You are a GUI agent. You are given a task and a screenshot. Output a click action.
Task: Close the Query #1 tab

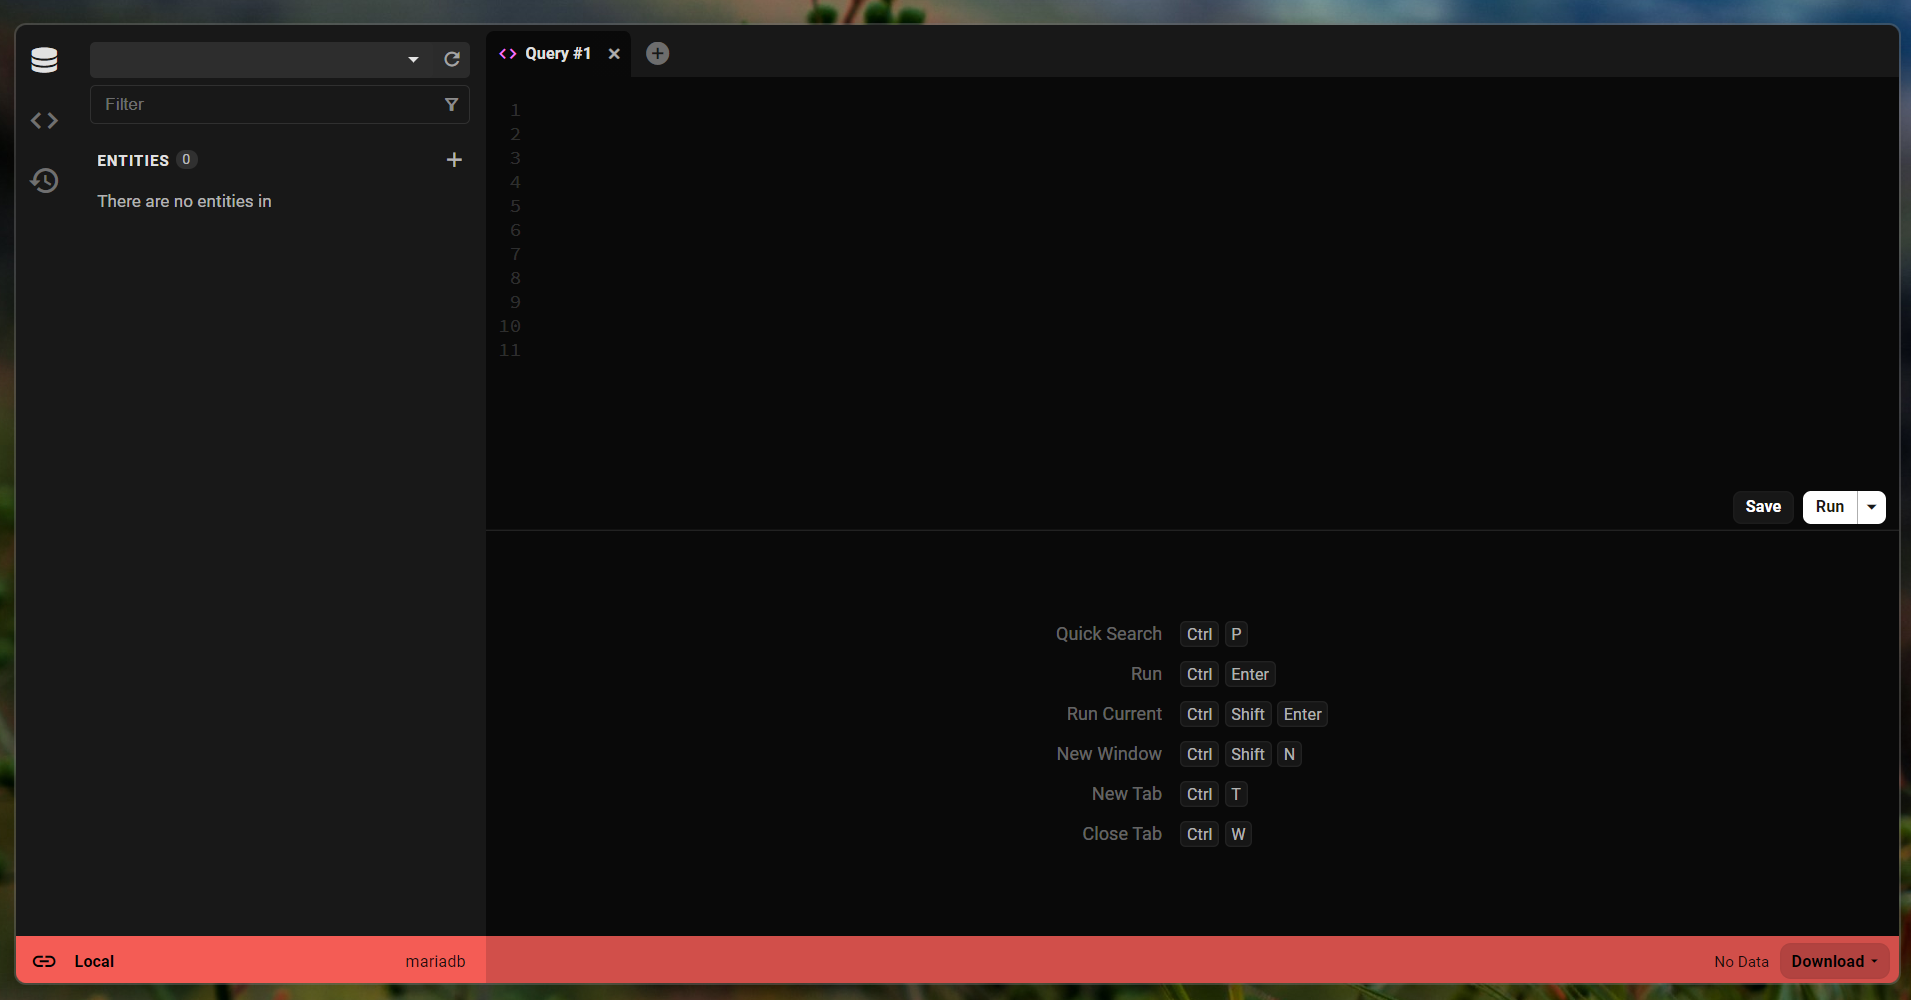click(x=614, y=53)
